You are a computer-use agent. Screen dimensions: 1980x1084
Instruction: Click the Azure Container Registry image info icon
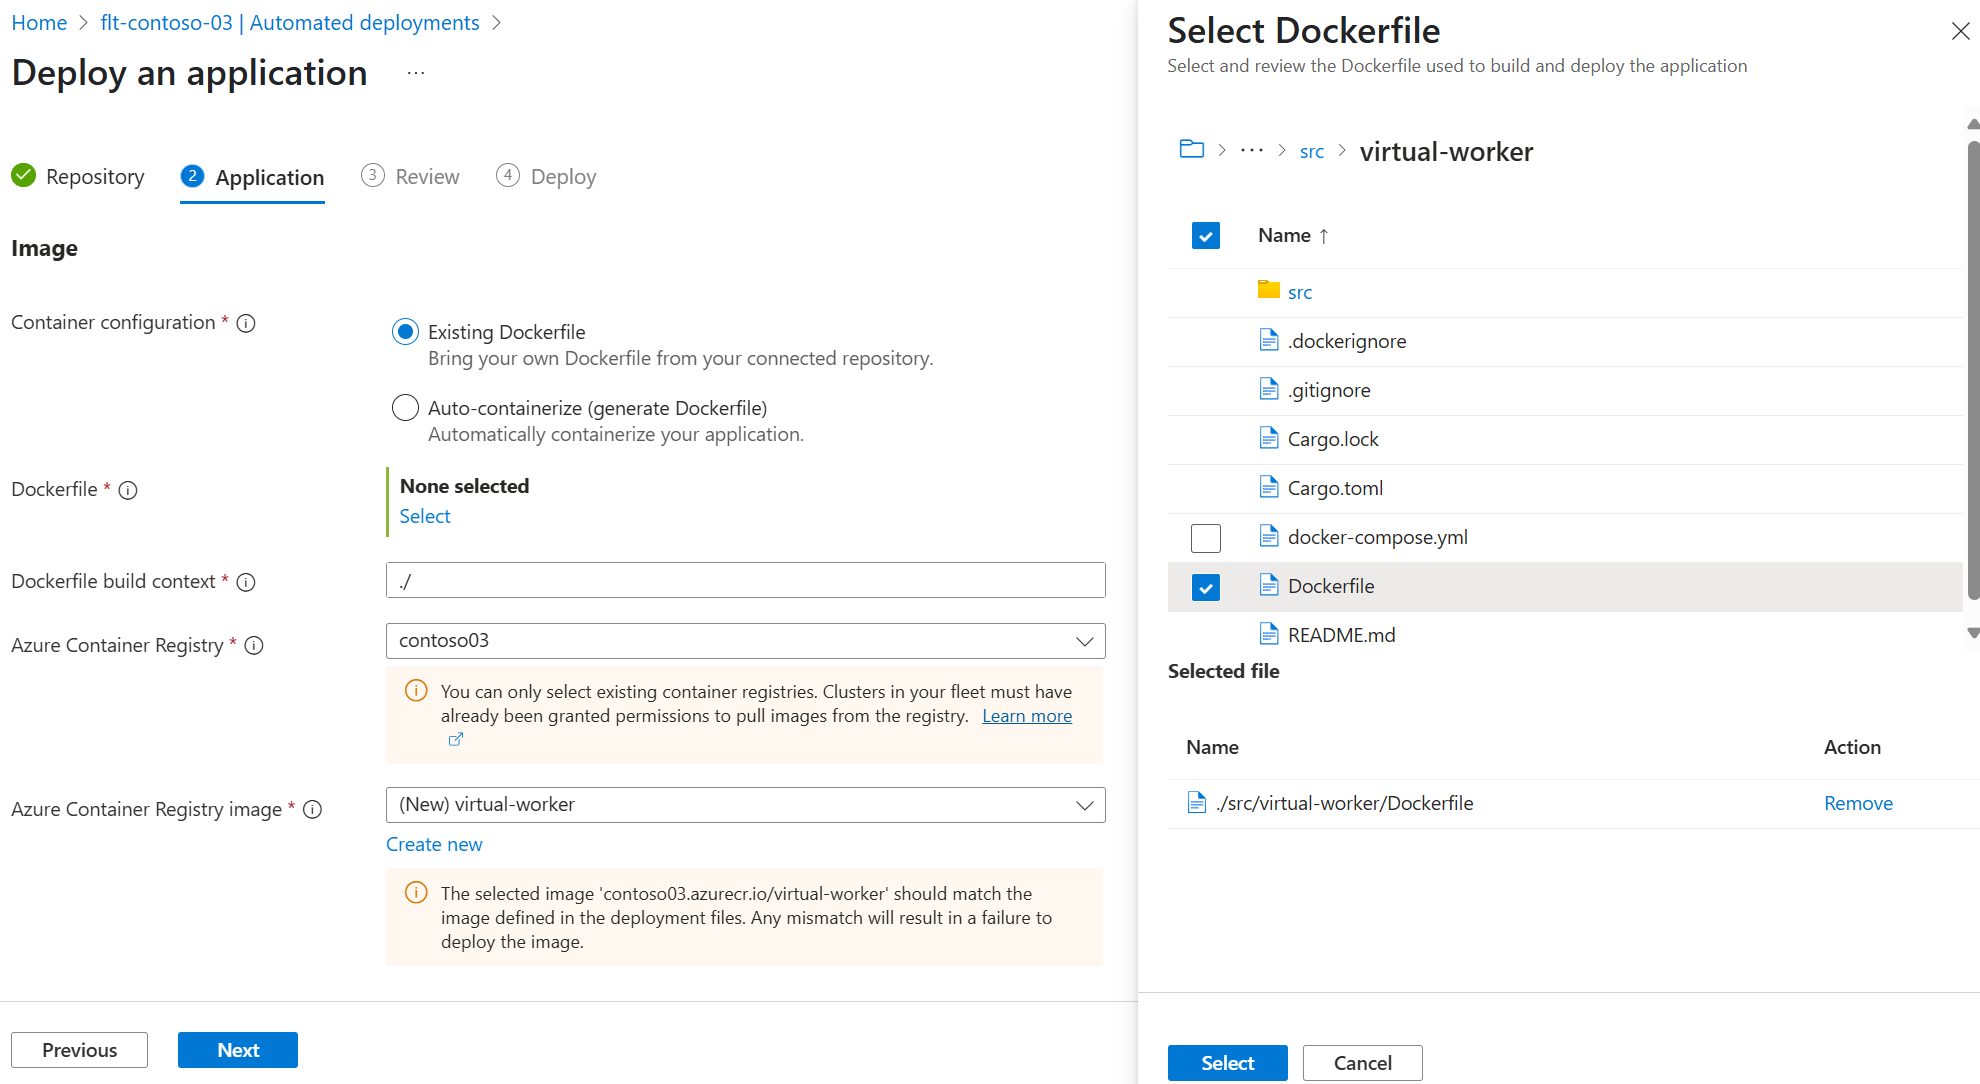point(313,810)
